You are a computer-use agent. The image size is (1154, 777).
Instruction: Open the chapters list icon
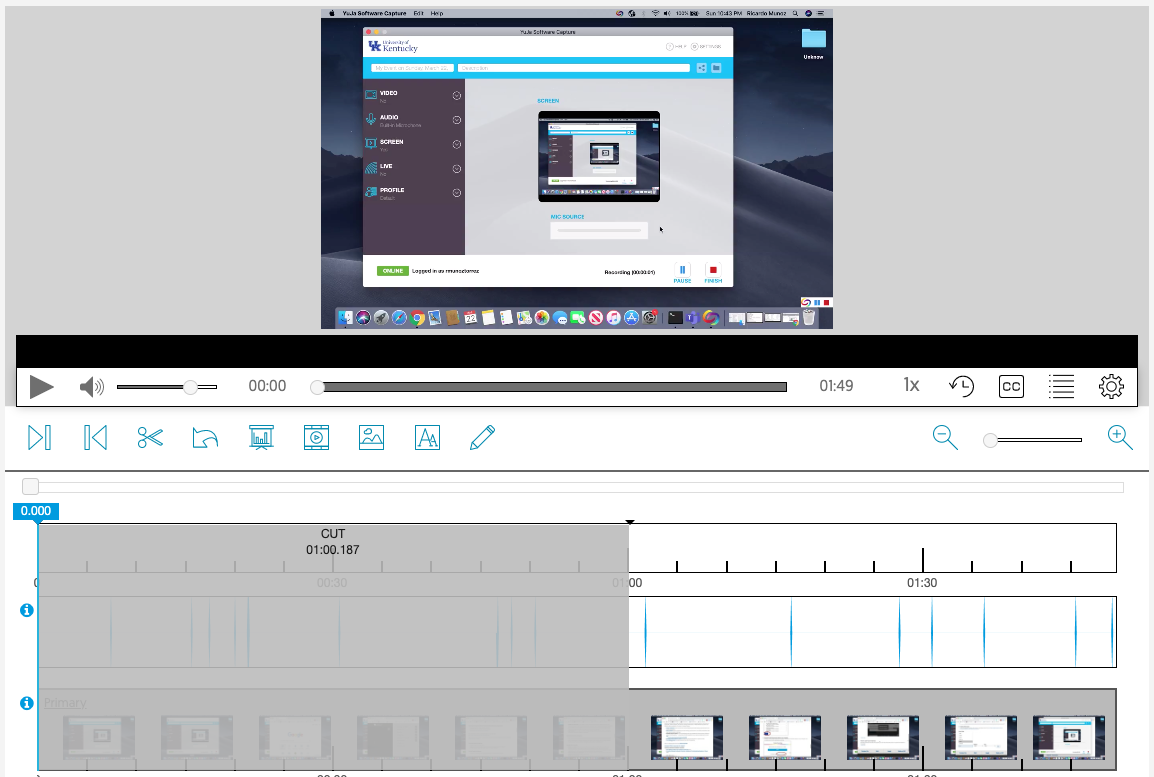(x=1061, y=386)
